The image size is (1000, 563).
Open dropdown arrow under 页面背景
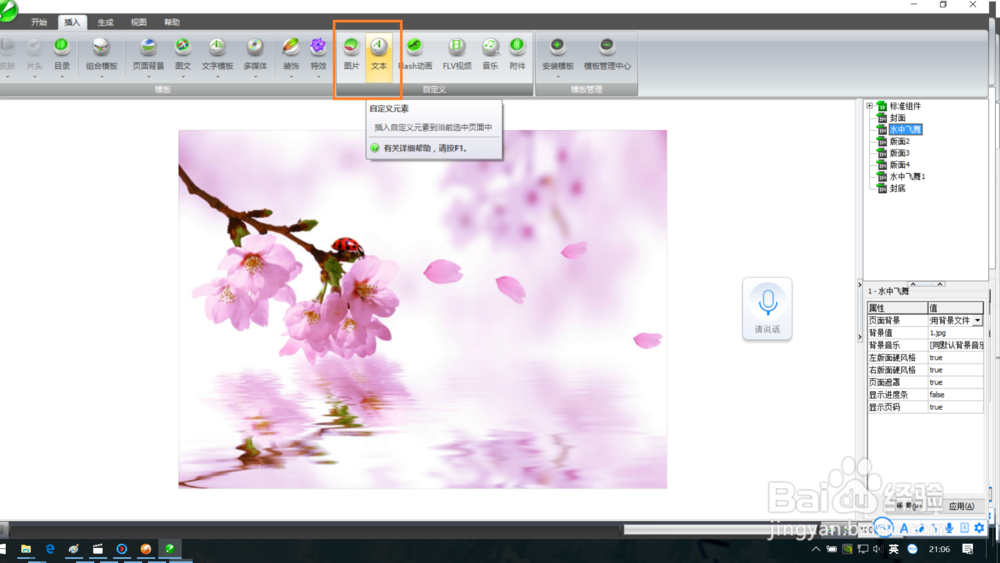[148, 77]
